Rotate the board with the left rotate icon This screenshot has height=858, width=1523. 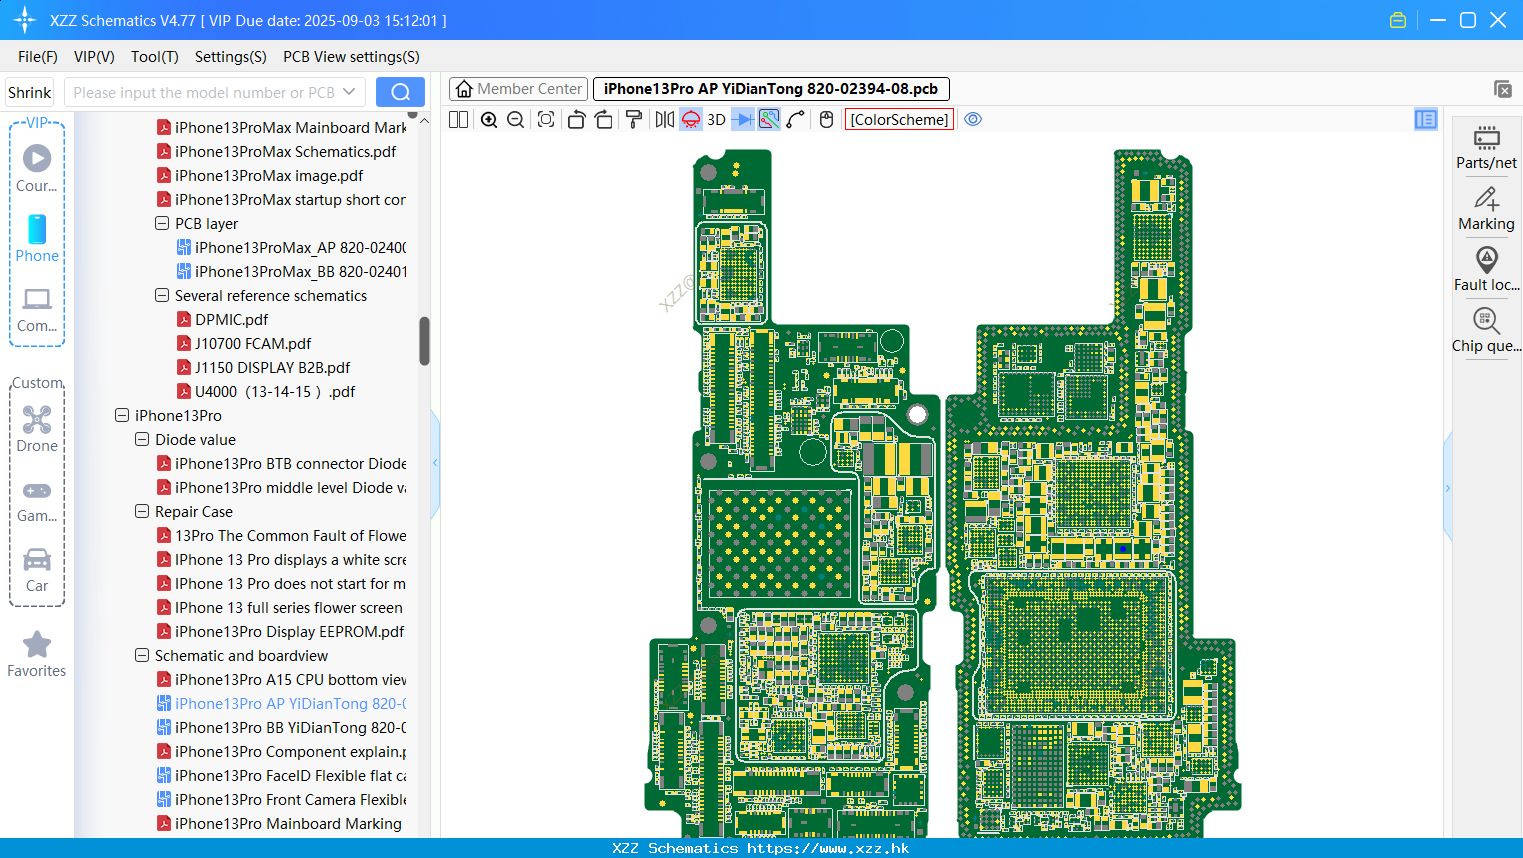pyautogui.click(x=576, y=120)
